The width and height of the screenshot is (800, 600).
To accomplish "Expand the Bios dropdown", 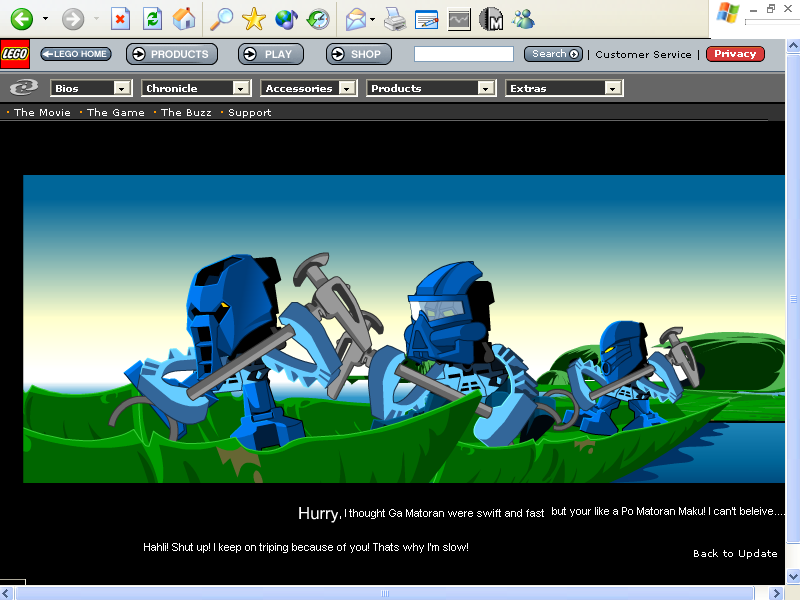I will click(x=92, y=88).
